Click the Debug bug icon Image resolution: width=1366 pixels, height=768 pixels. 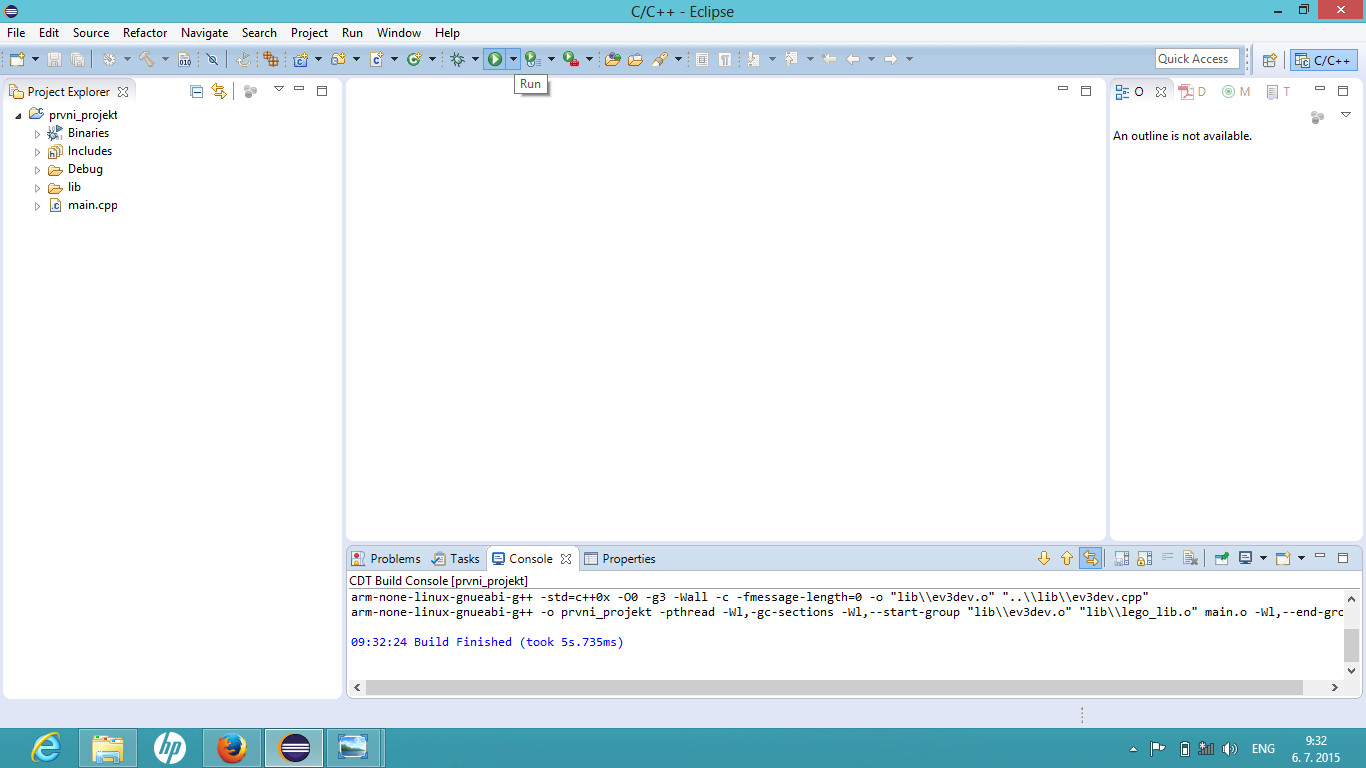click(x=458, y=59)
